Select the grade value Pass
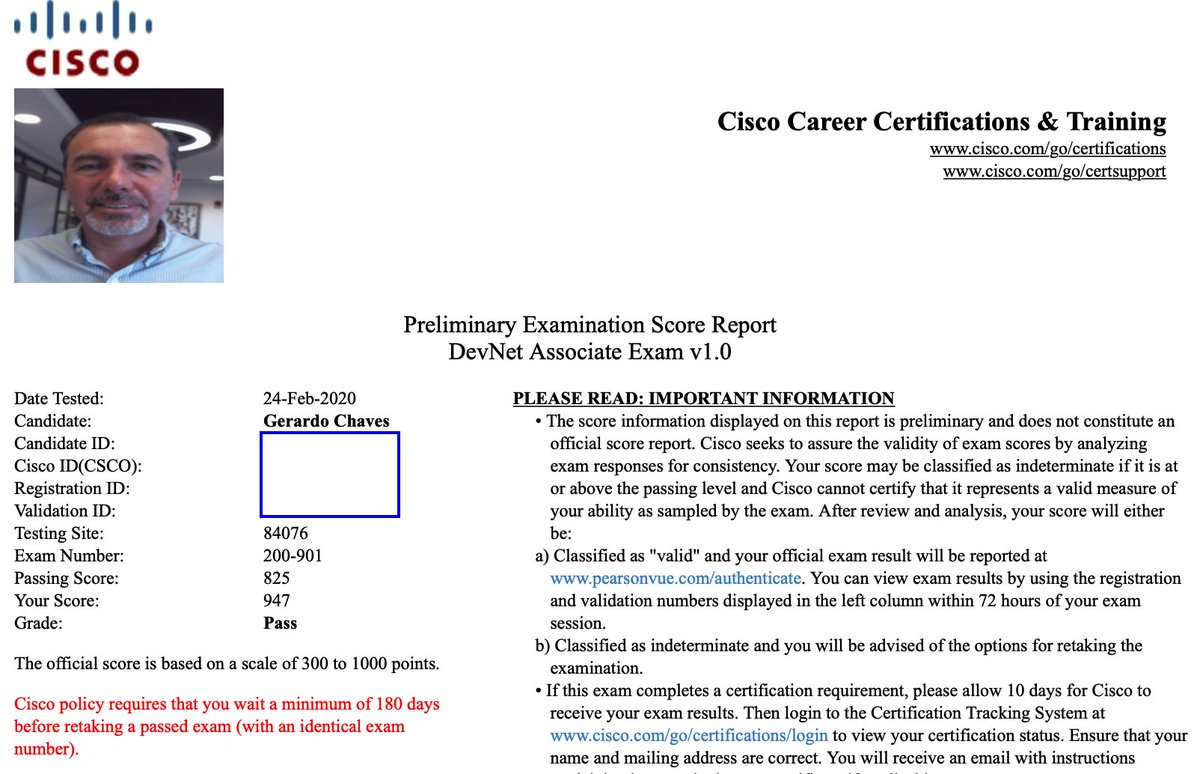The height and width of the screenshot is (774, 1200). (280, 624)
